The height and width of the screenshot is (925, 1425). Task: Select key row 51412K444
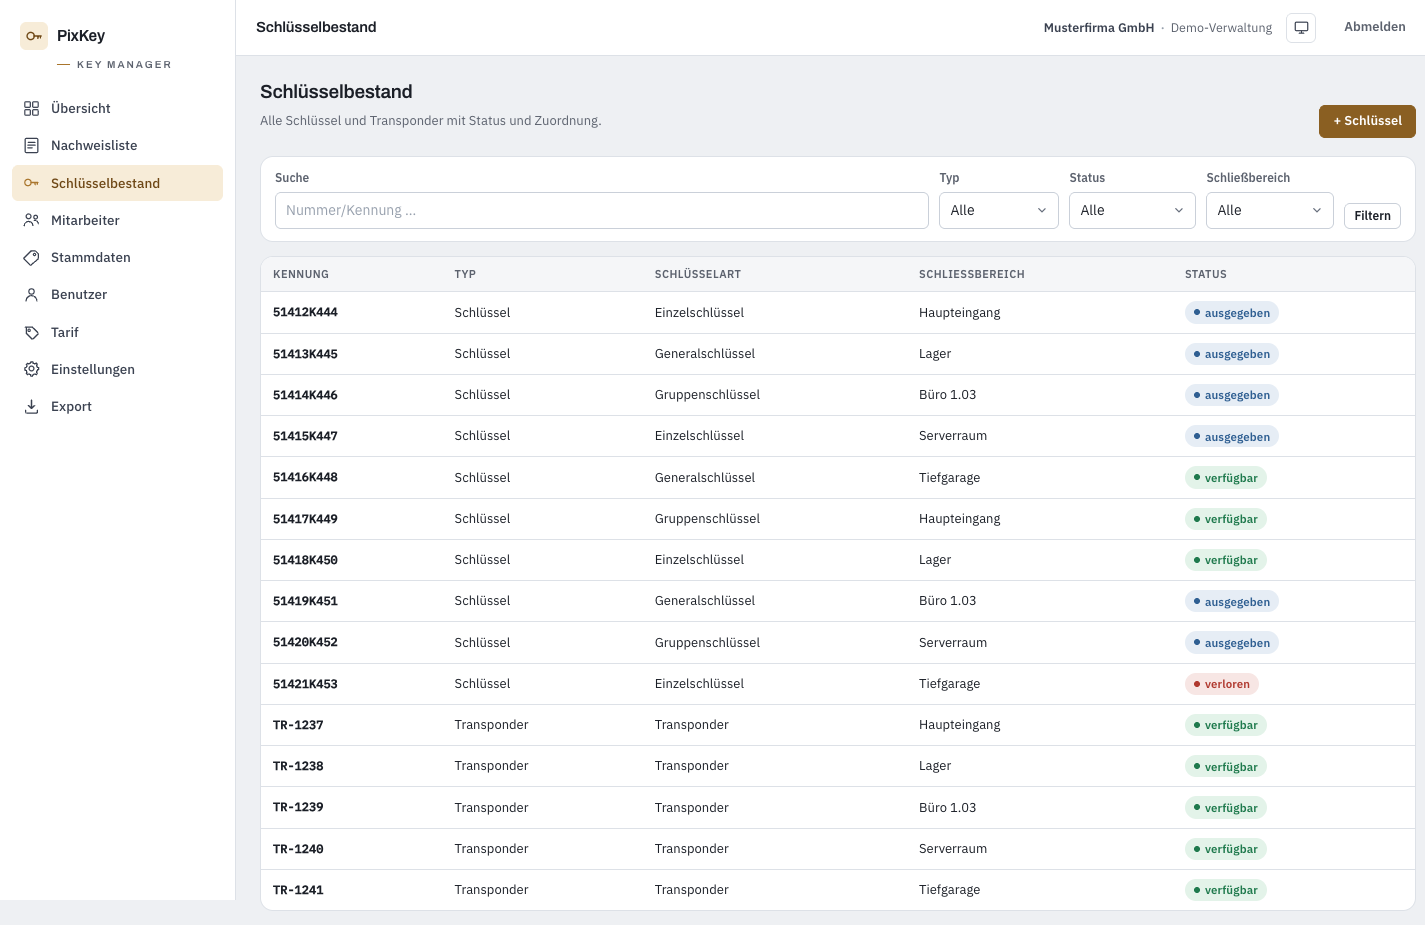838,312
